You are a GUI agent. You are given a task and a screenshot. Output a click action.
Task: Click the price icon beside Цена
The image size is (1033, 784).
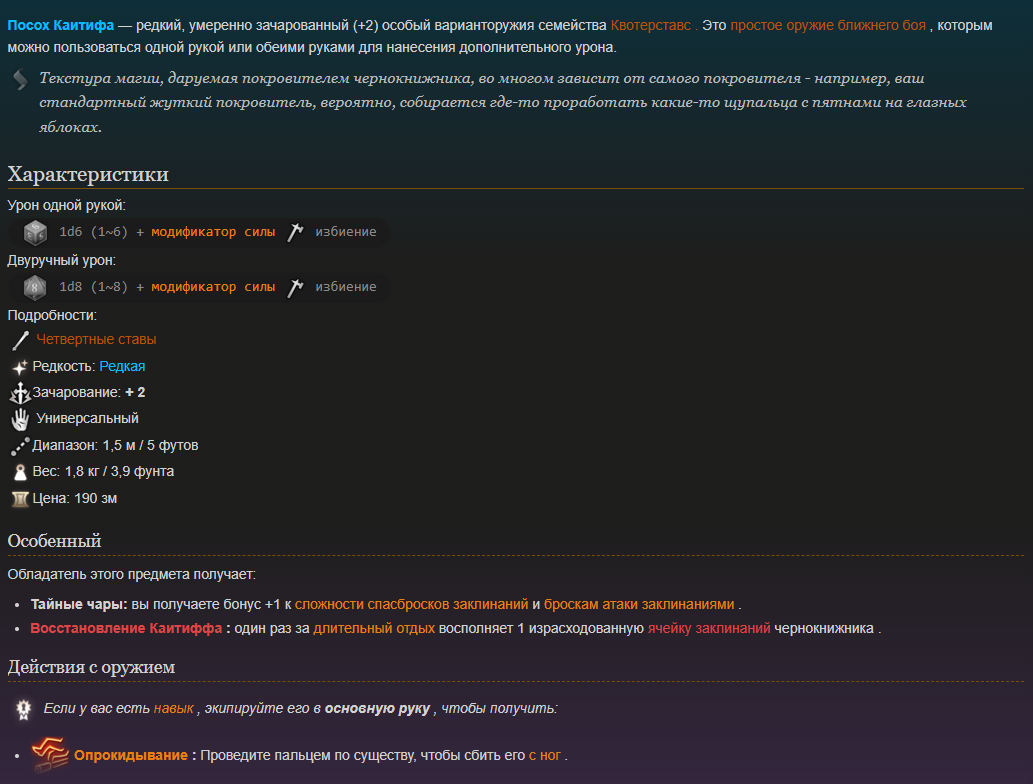click(x=20, y=499)
